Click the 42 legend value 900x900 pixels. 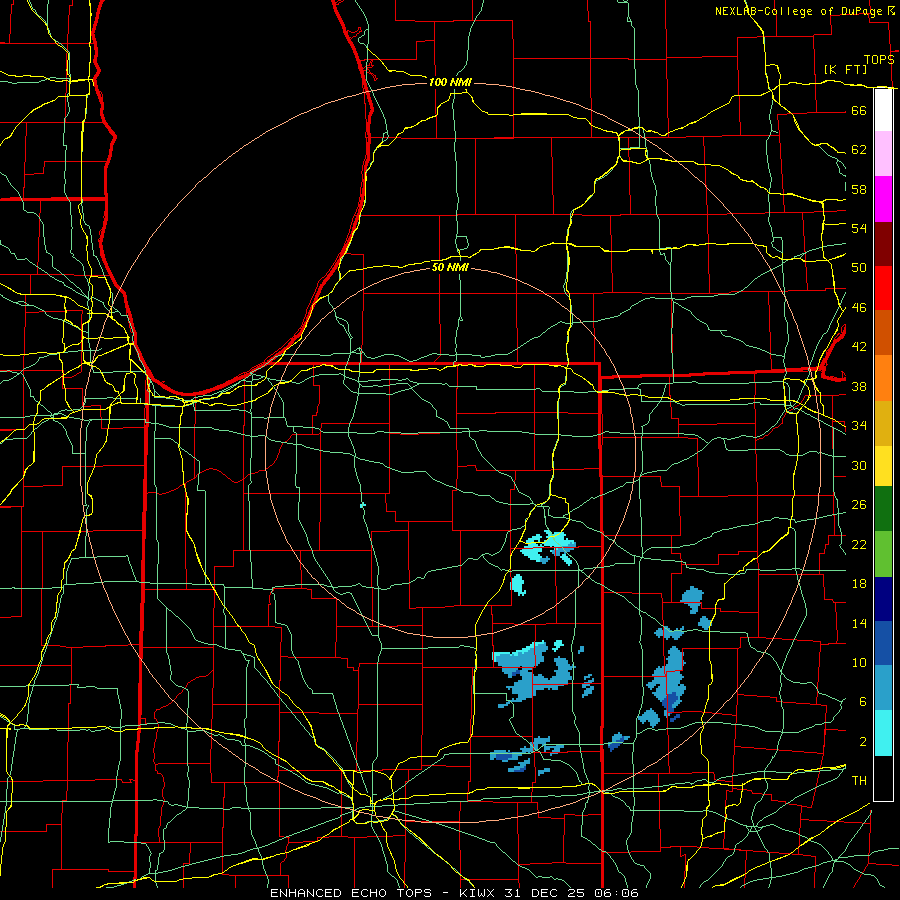click(859, 347)
